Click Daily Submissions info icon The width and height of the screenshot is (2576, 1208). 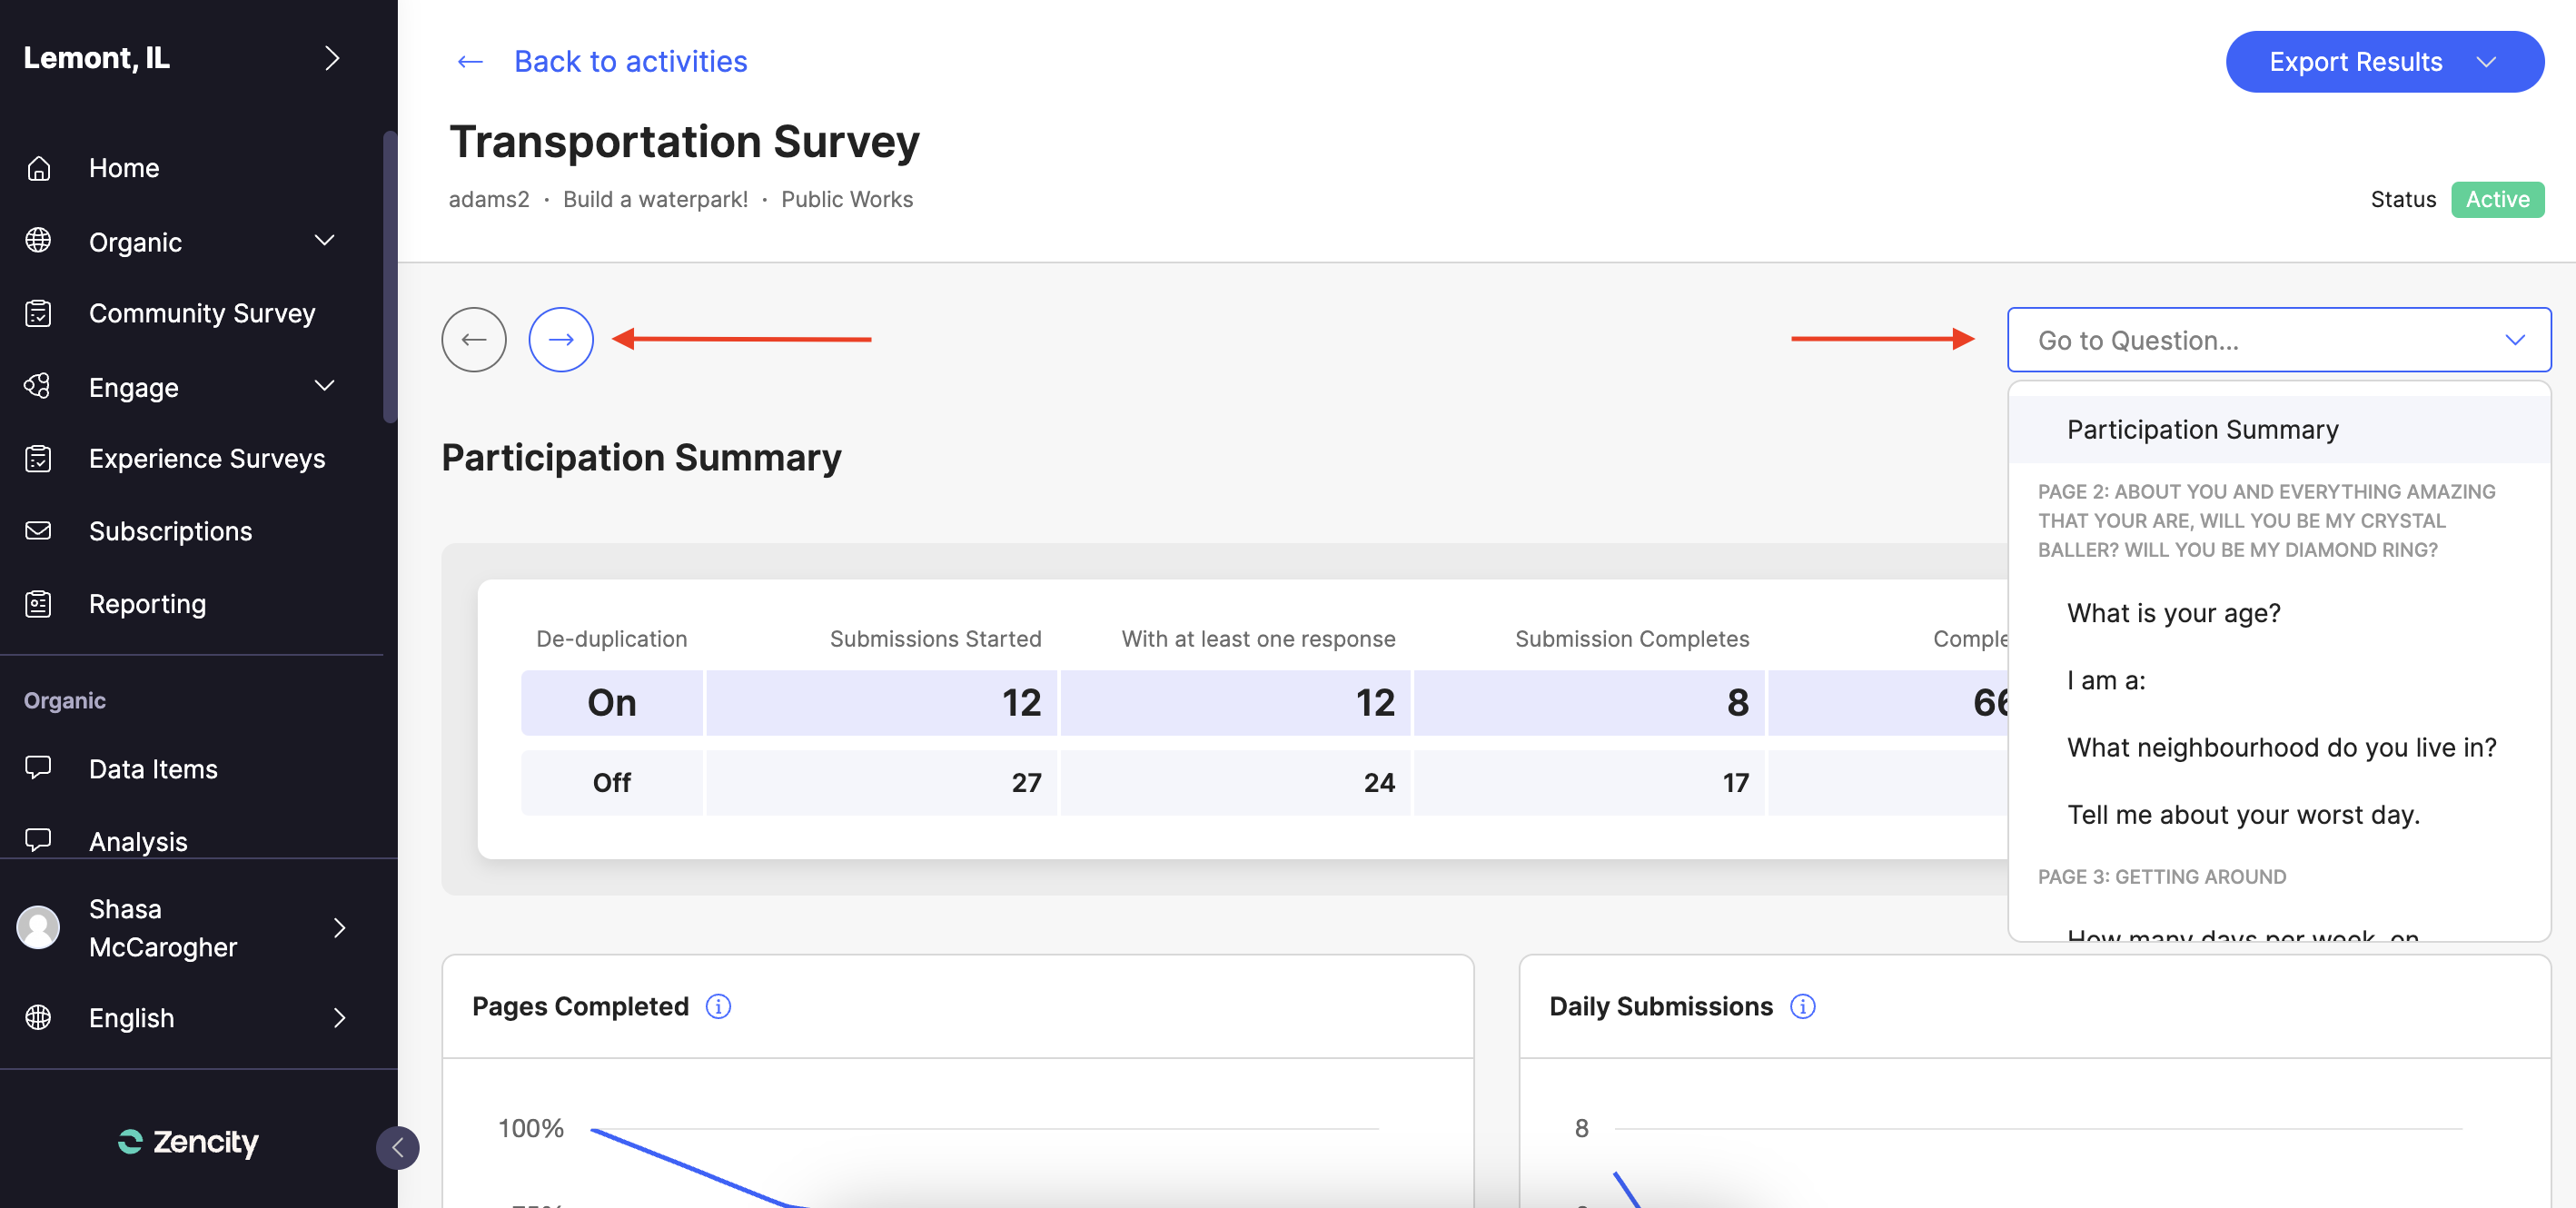1802,1006
